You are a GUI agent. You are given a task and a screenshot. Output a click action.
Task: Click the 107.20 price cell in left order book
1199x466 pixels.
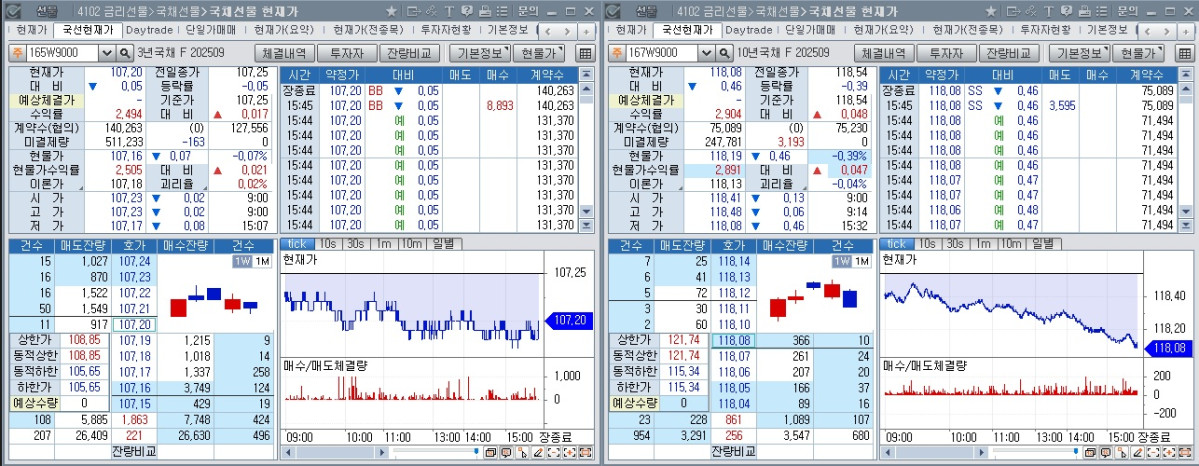[135, 324]
